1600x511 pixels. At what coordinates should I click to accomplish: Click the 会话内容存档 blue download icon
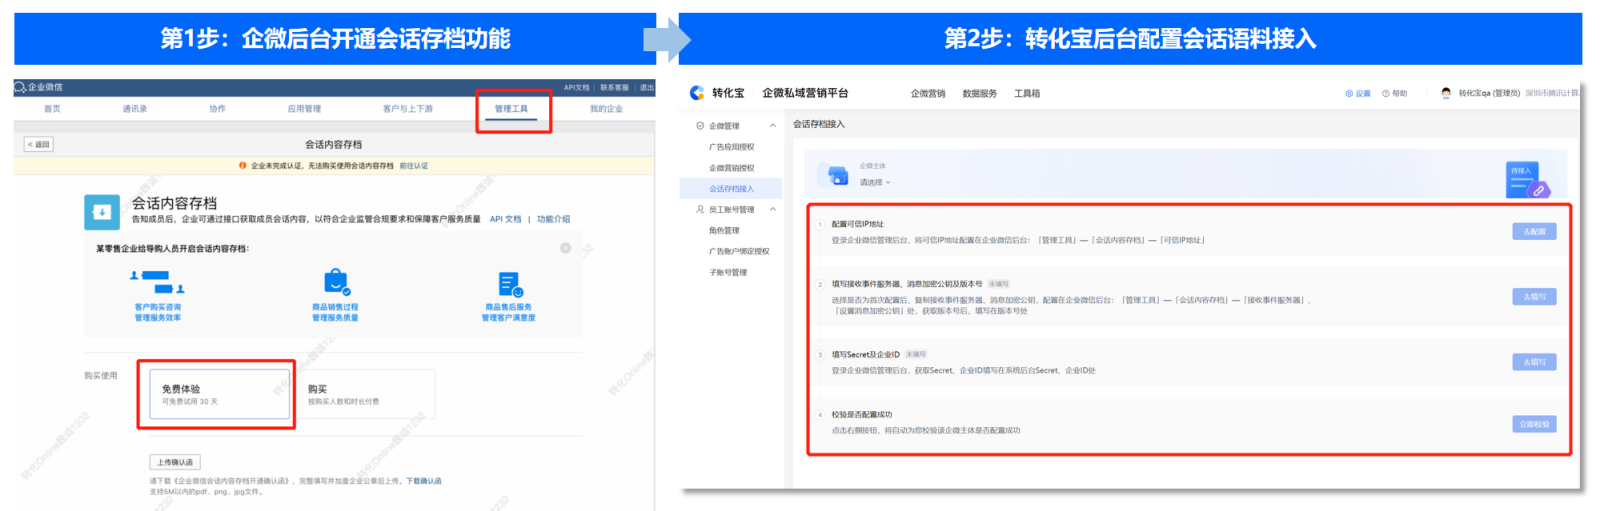point(102,212)
